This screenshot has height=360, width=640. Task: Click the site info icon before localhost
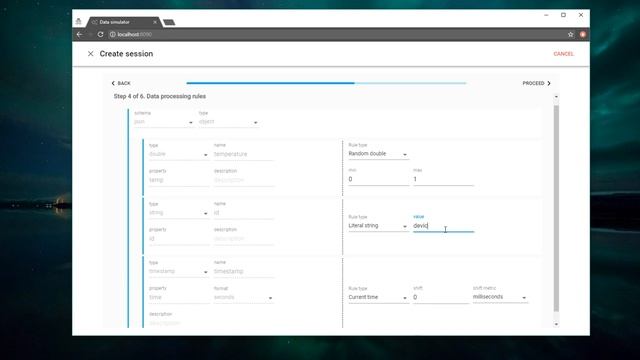coord(112,34)
